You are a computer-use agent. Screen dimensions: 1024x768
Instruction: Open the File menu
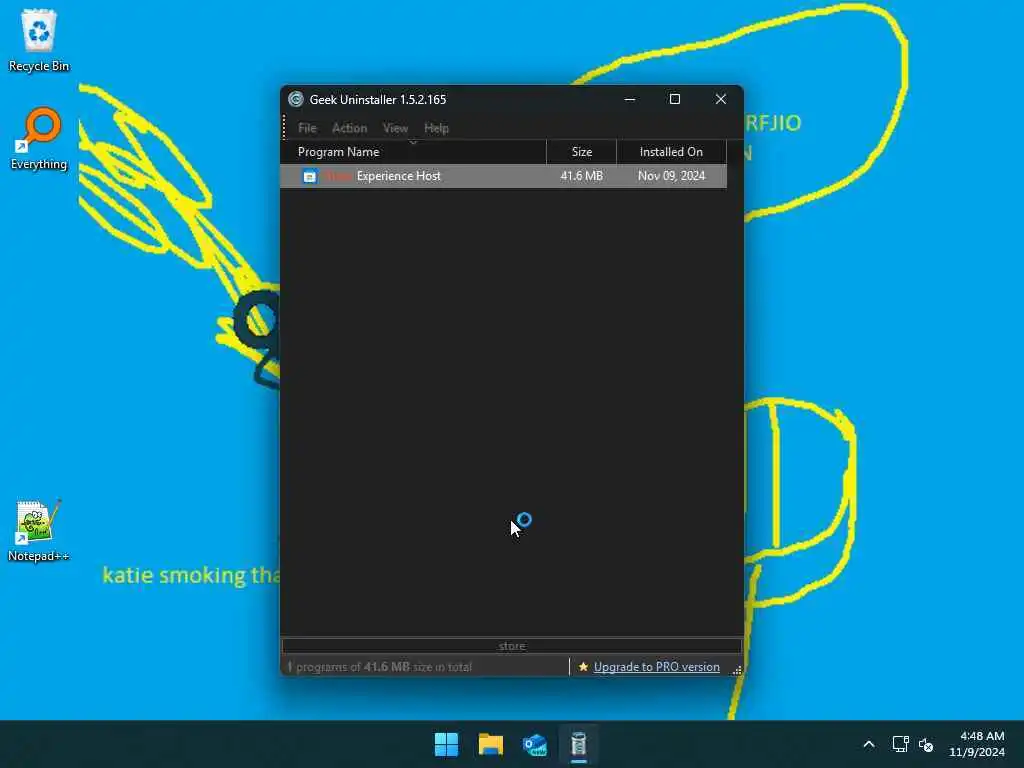click(307, 128)
